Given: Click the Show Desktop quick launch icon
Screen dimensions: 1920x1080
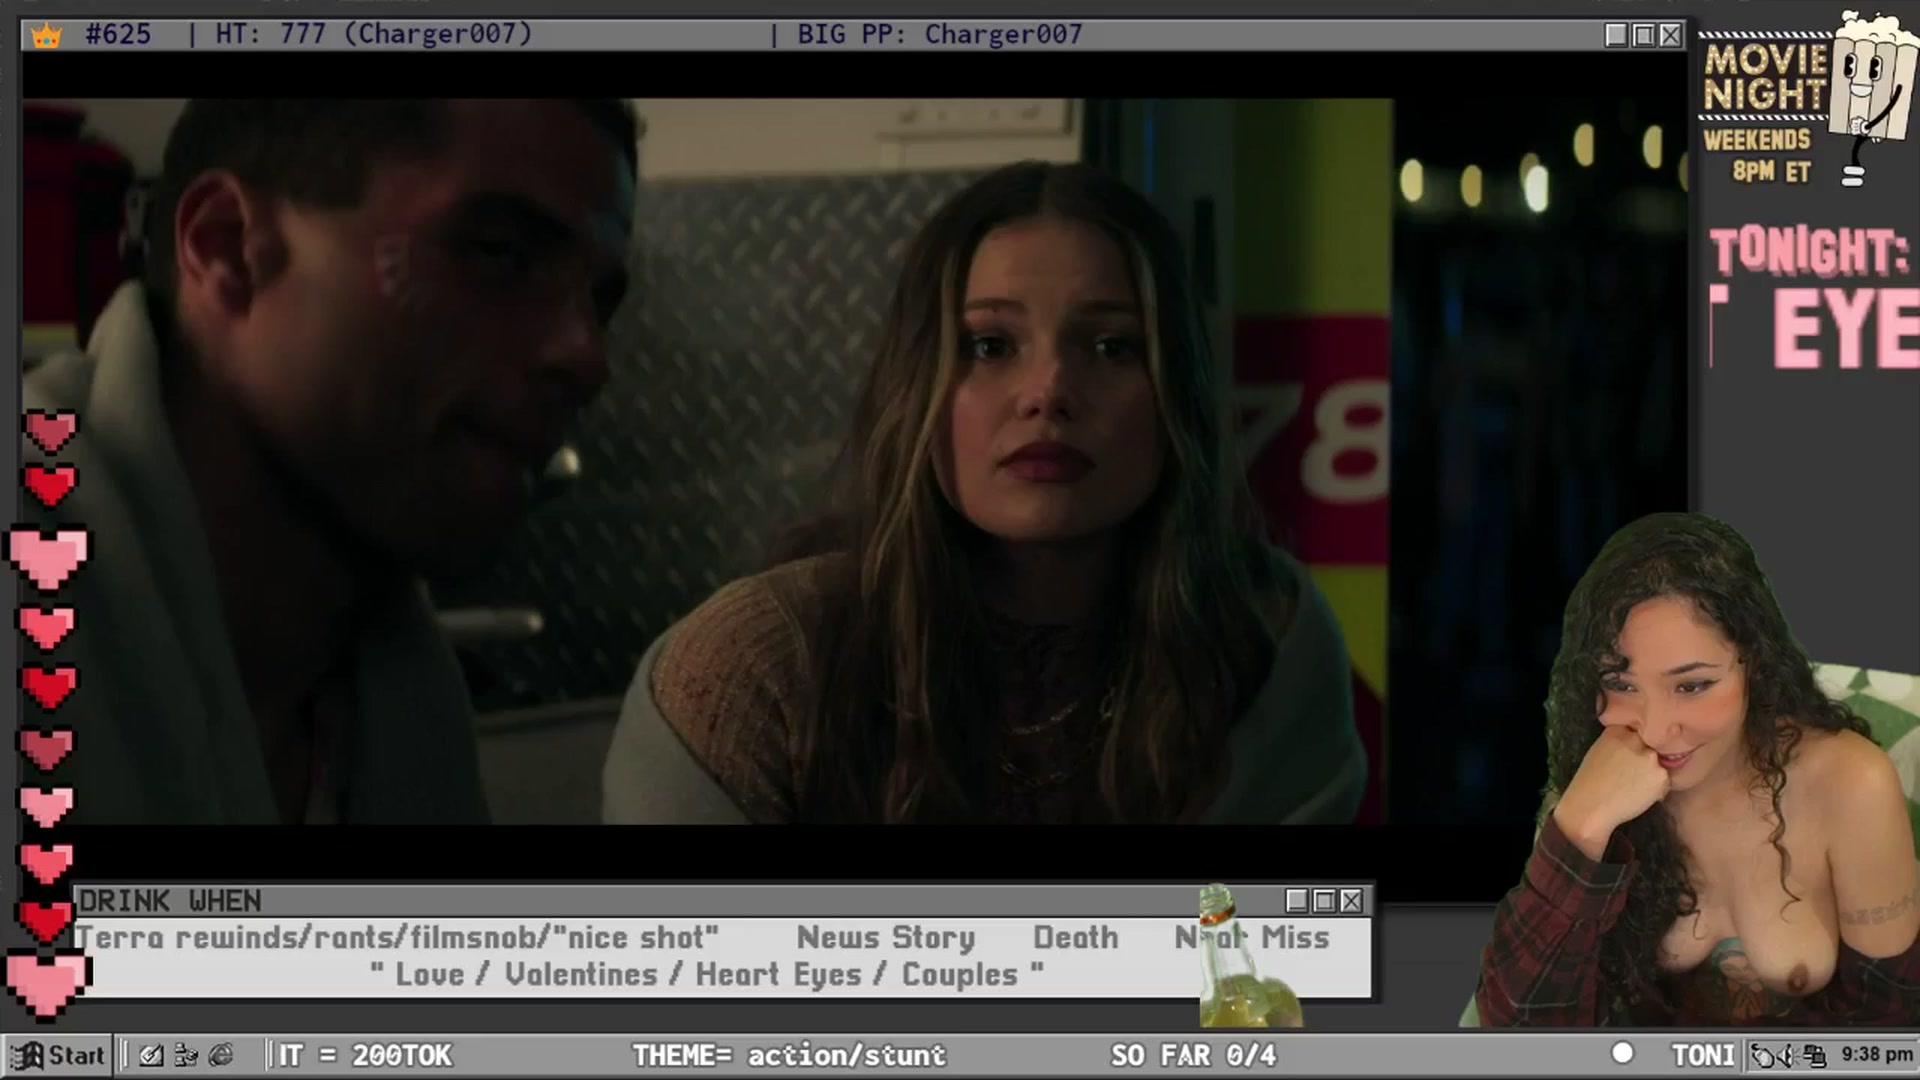Looking at the screenshot, I should (152, 1055).
